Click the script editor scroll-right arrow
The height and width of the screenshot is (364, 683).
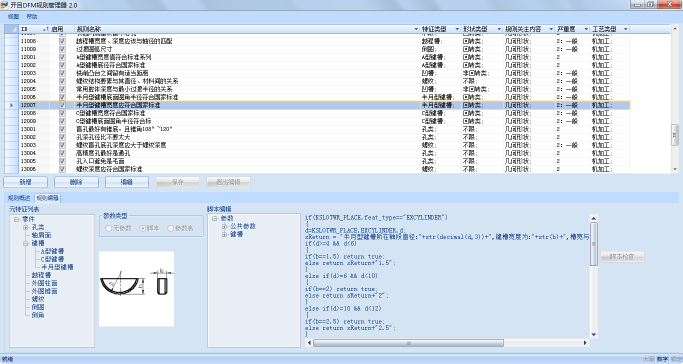tap(585, 343)
